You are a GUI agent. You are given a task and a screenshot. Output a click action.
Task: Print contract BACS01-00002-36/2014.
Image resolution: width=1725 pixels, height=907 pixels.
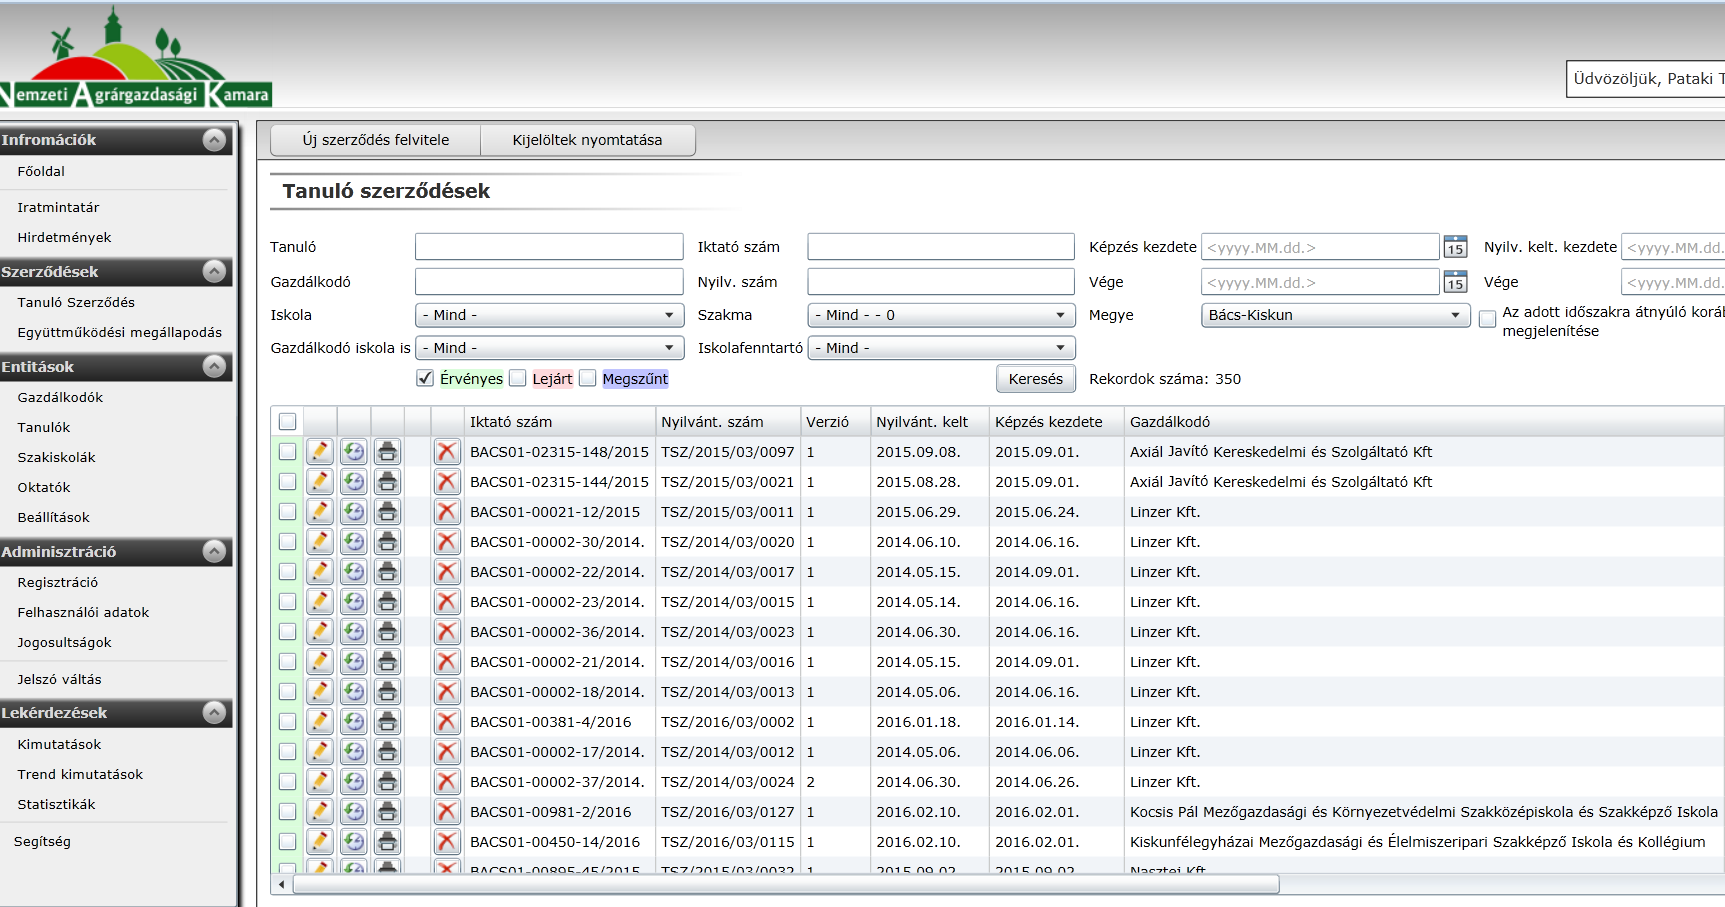(x=388, y=632)
